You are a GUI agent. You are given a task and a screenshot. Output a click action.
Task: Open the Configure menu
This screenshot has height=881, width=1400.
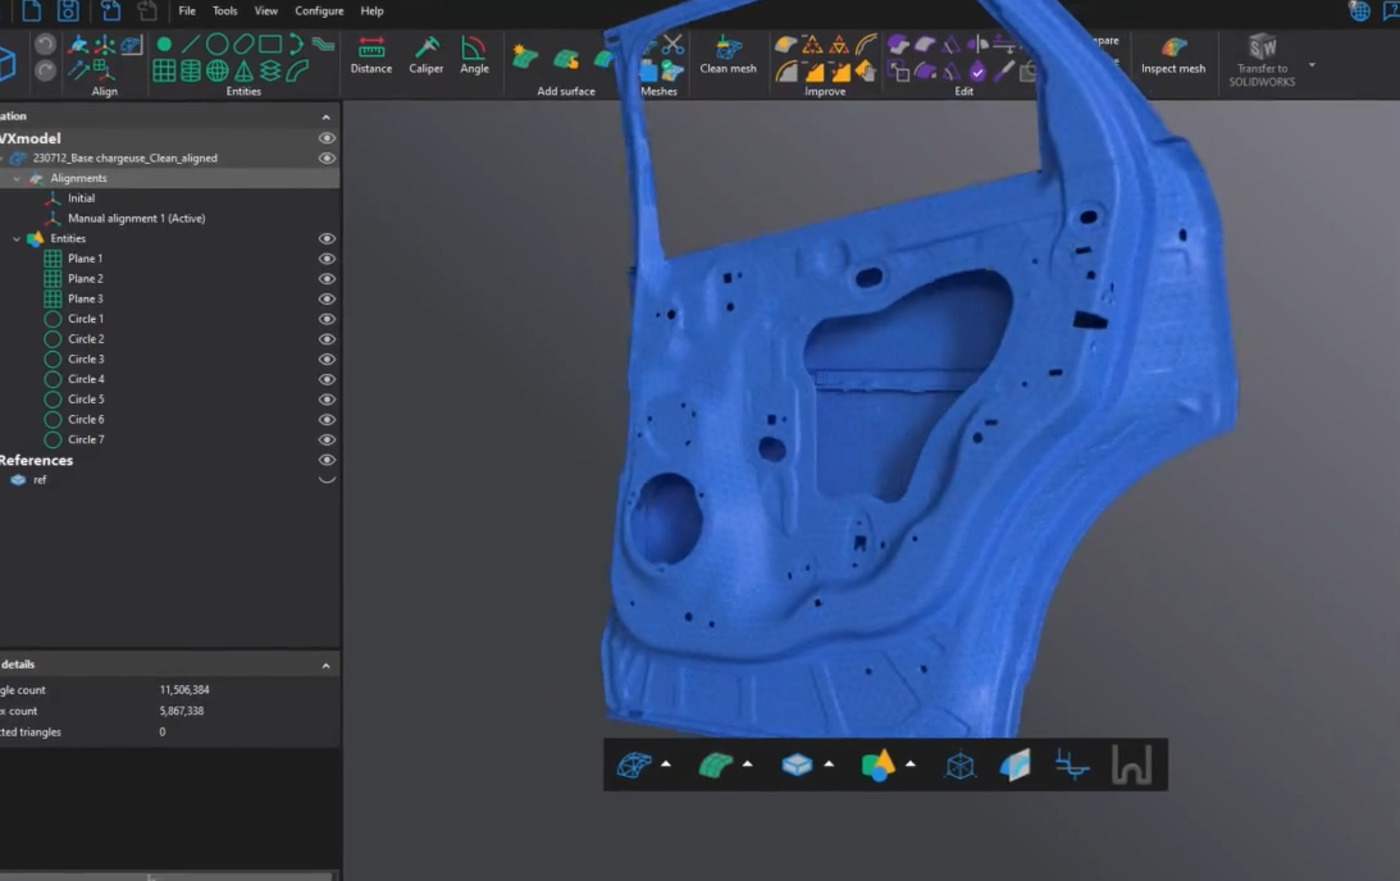tap(319, 11)
